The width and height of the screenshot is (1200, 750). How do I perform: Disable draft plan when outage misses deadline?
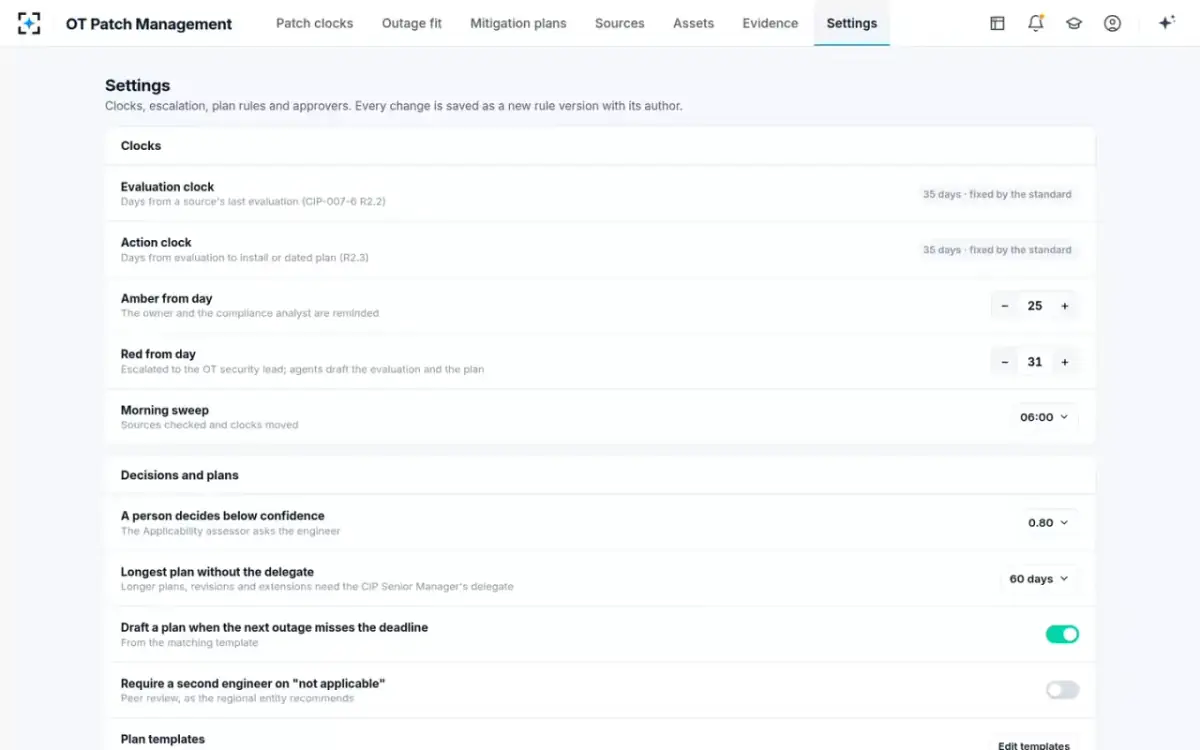pos(1062,634)
